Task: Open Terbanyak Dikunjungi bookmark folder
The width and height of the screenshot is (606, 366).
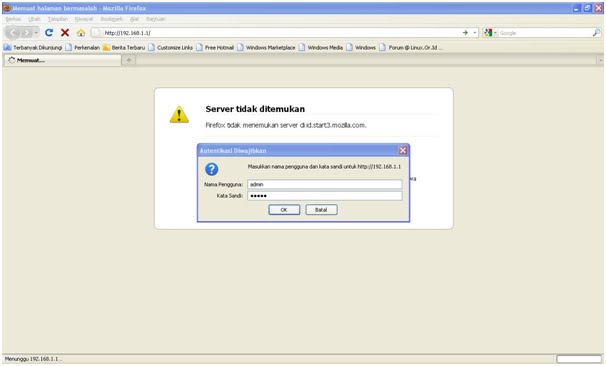Action: click(33, 48)
